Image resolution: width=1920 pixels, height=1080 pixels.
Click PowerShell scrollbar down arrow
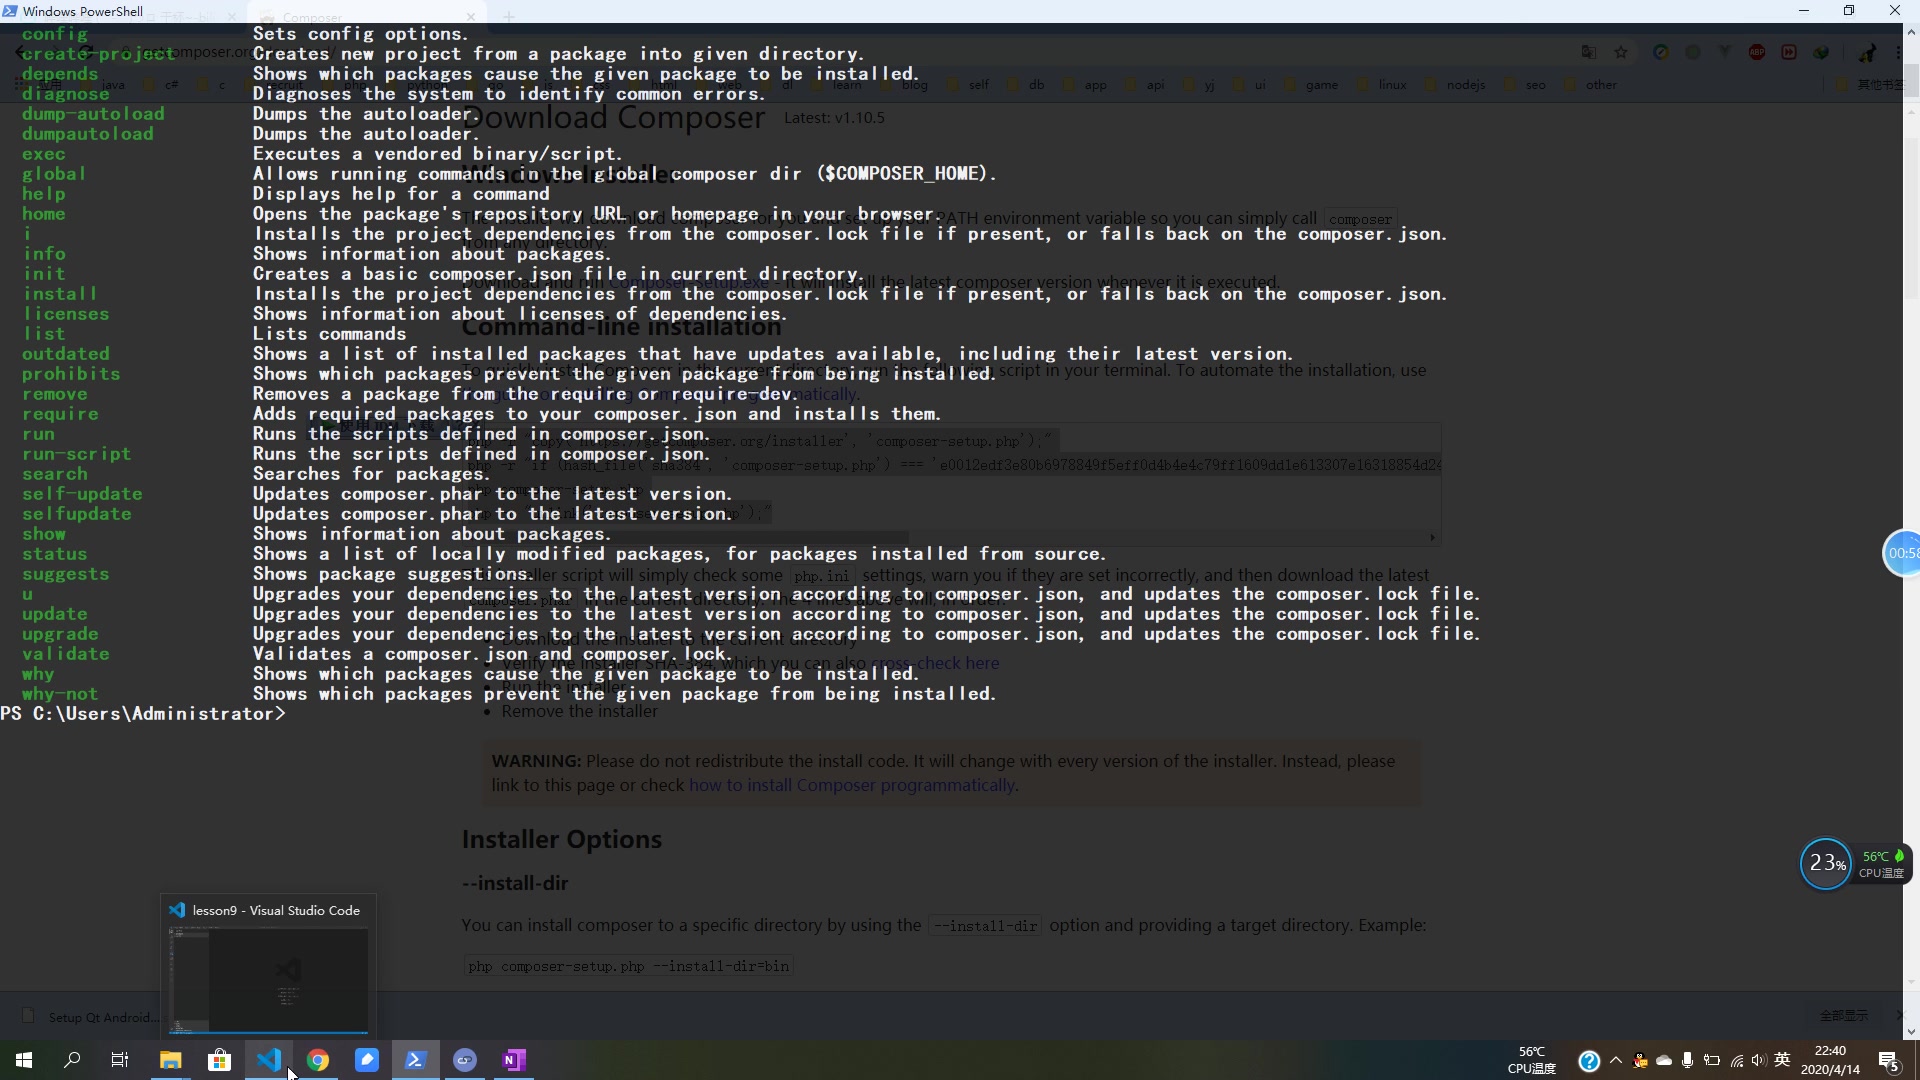(x=1911, y=1031)
